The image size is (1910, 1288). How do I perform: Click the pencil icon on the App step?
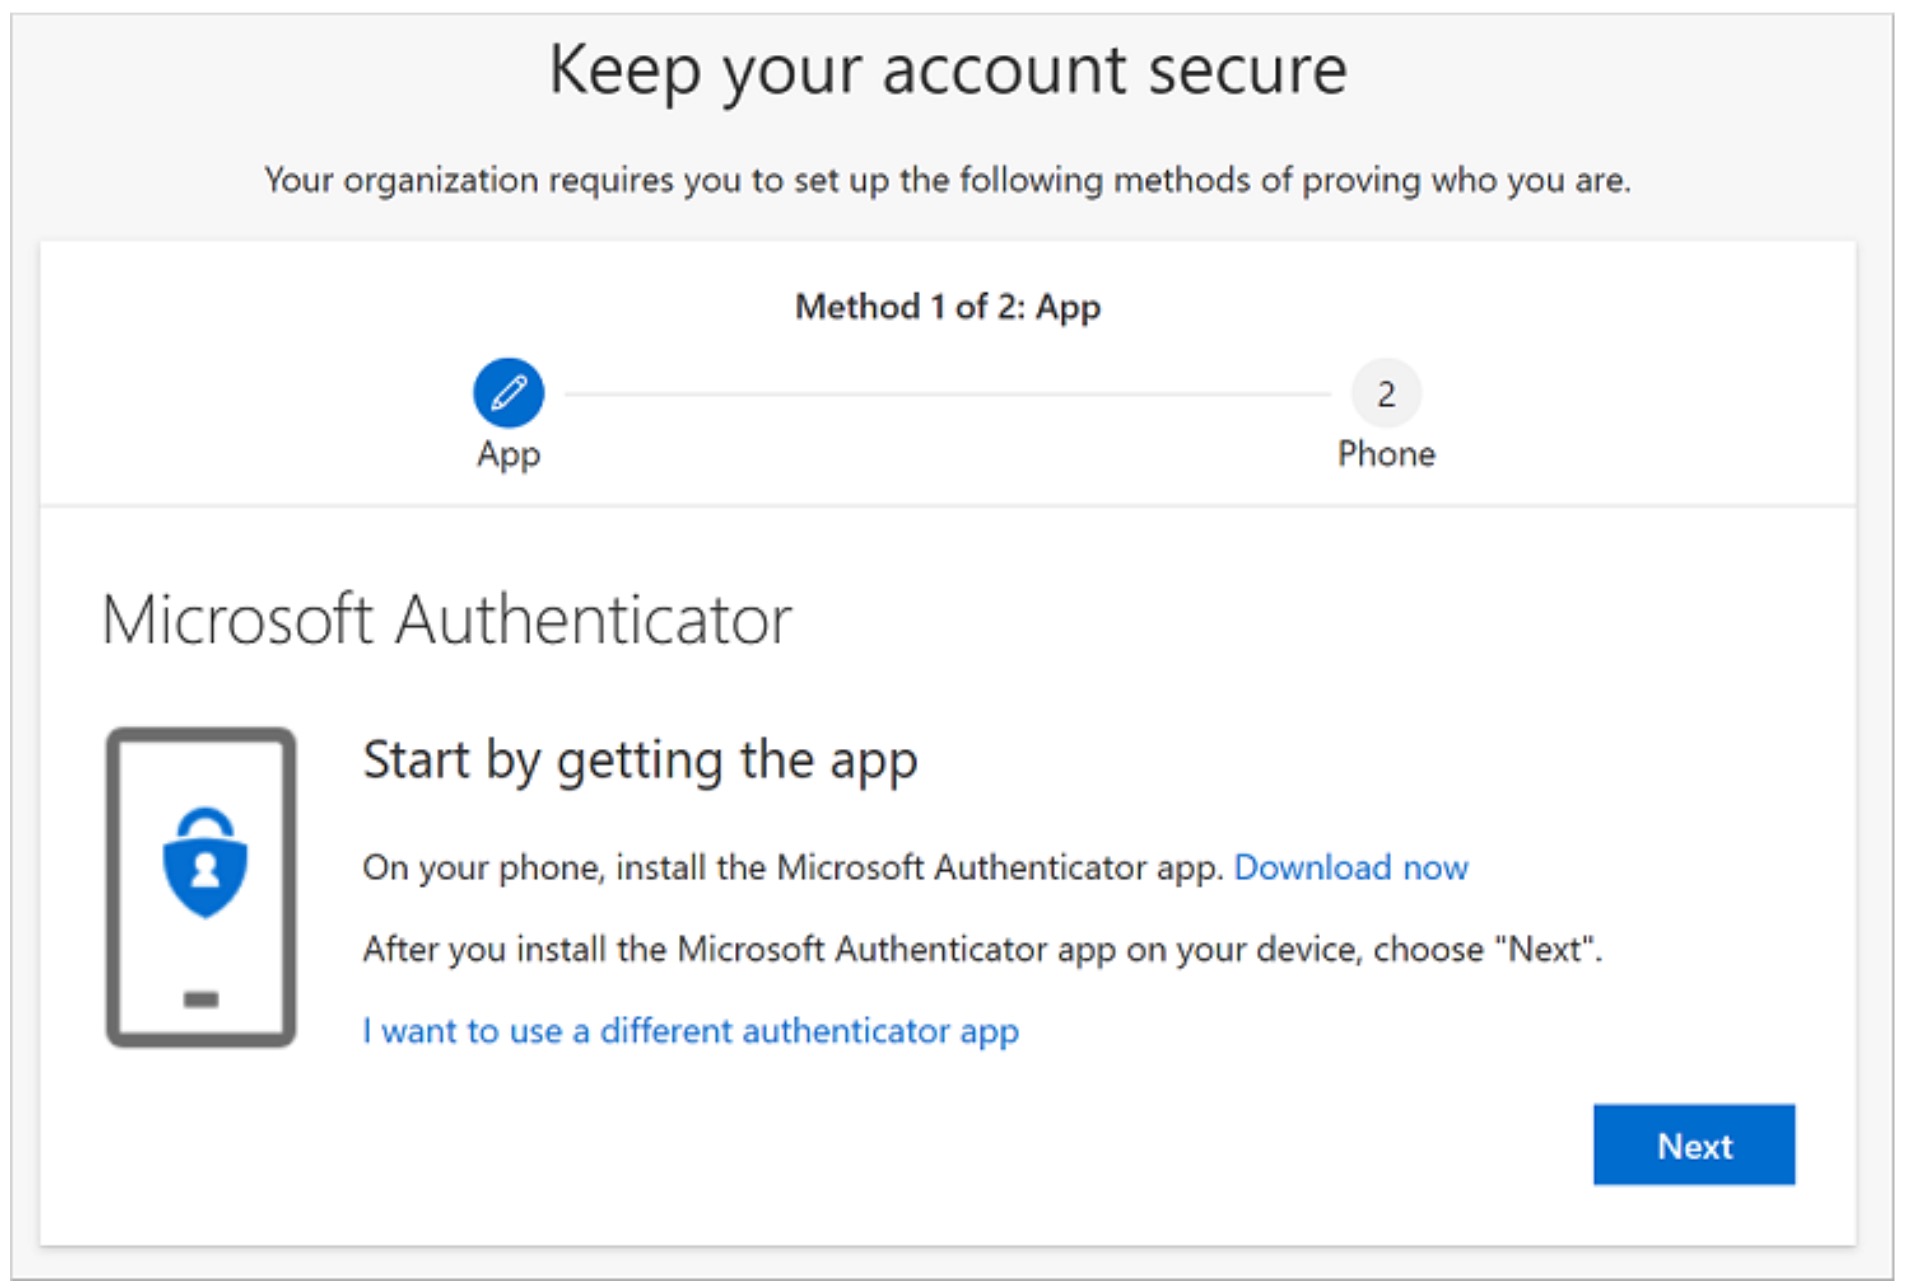tap(507, 393)
